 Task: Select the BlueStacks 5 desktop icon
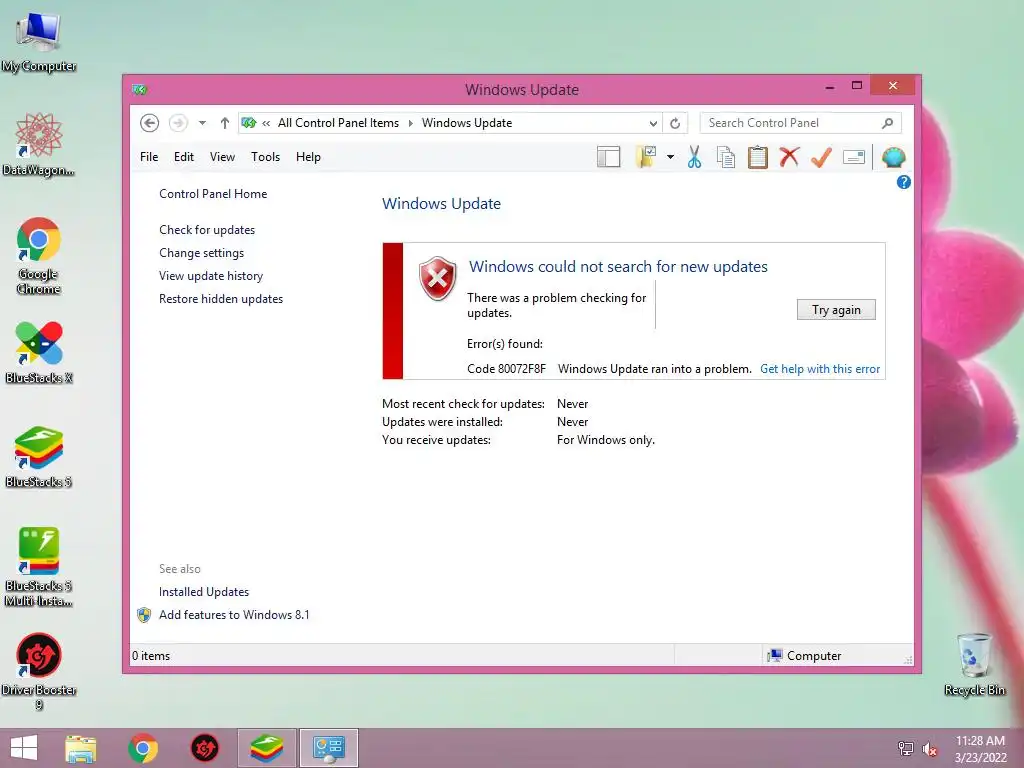39,457
